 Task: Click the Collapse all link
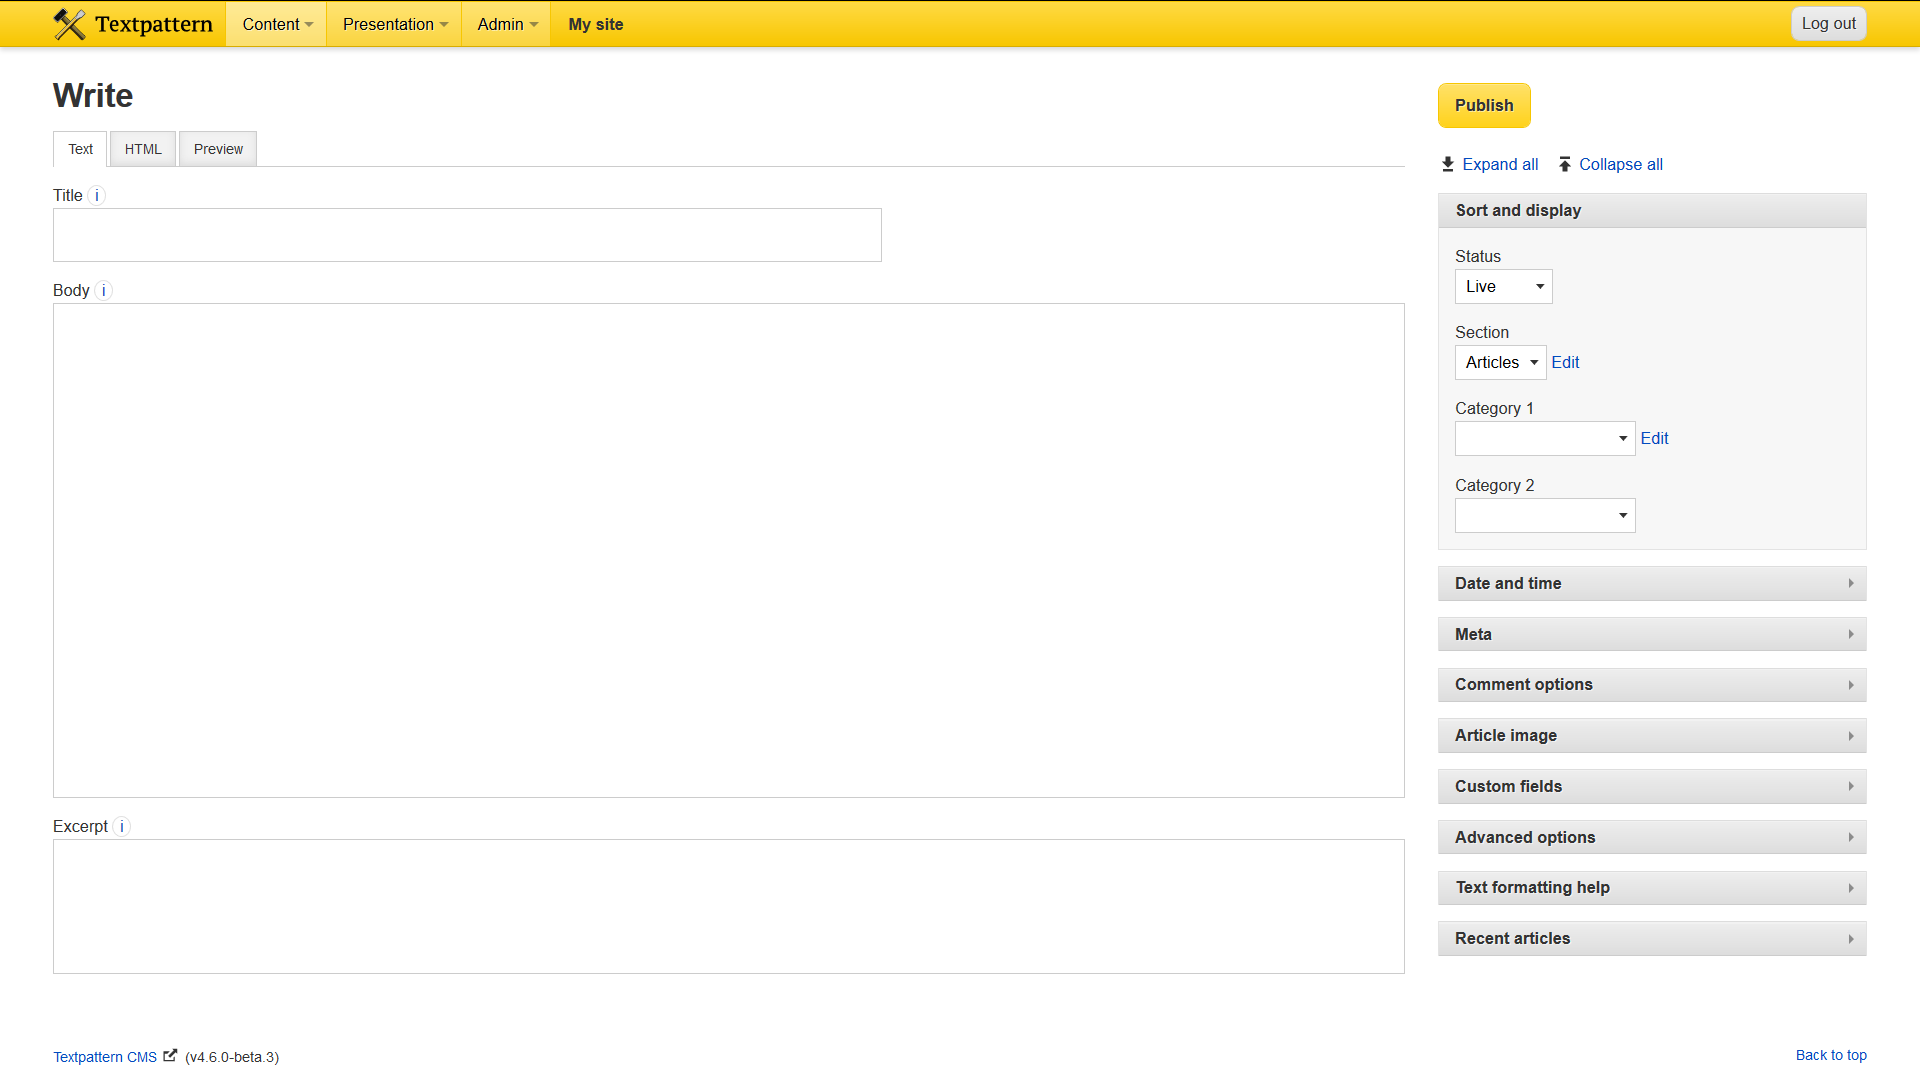1621,164
